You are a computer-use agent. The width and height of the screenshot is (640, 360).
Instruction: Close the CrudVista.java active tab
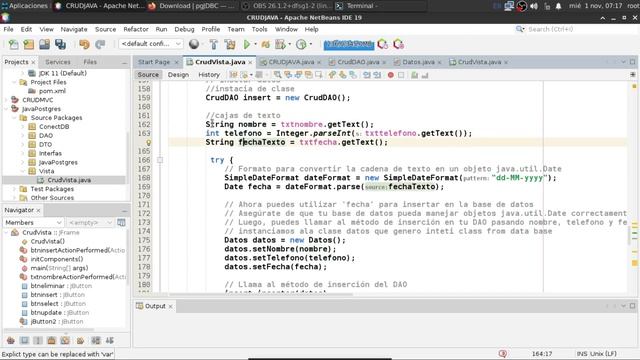(x=250, y=62)
